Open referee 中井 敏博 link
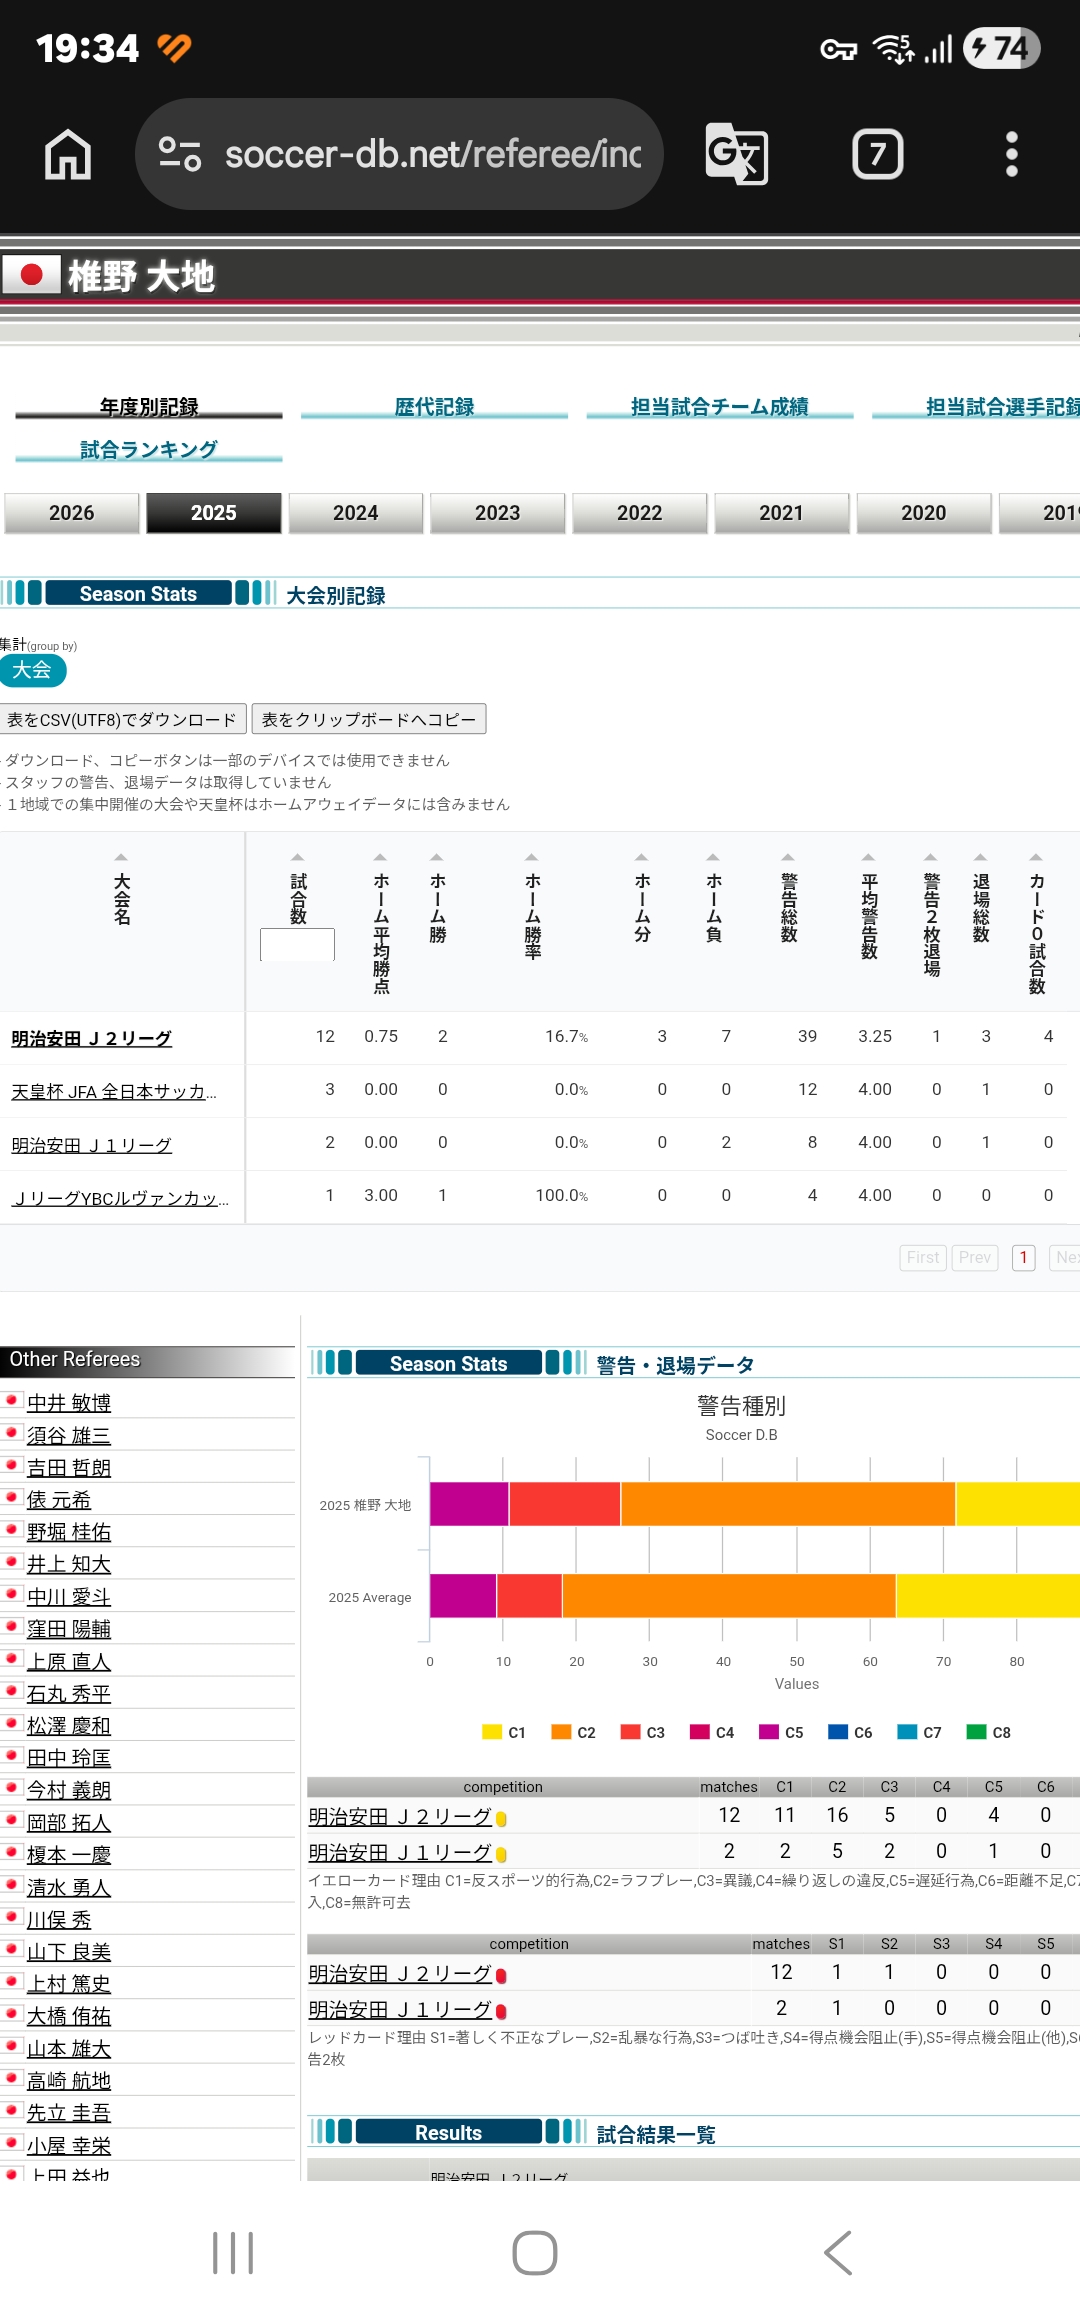Viewport: 1080px width, 2316px height. pyautogui.click(x=69, y=1403)
